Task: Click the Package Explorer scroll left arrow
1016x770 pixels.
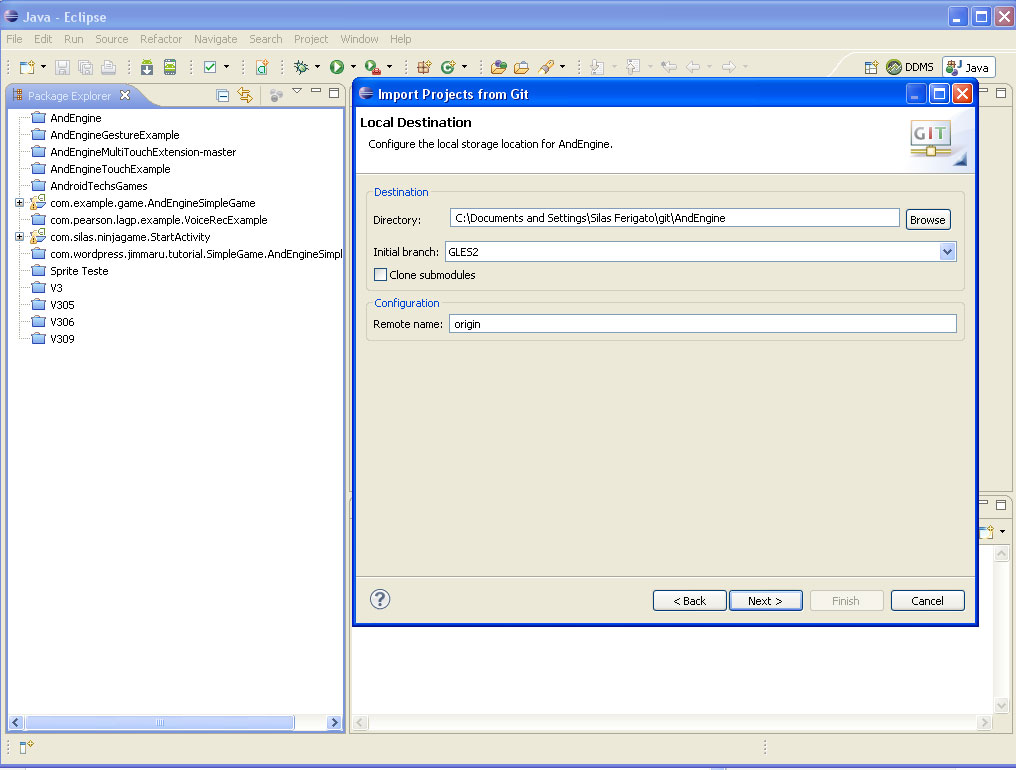Action: pos(16,722)
